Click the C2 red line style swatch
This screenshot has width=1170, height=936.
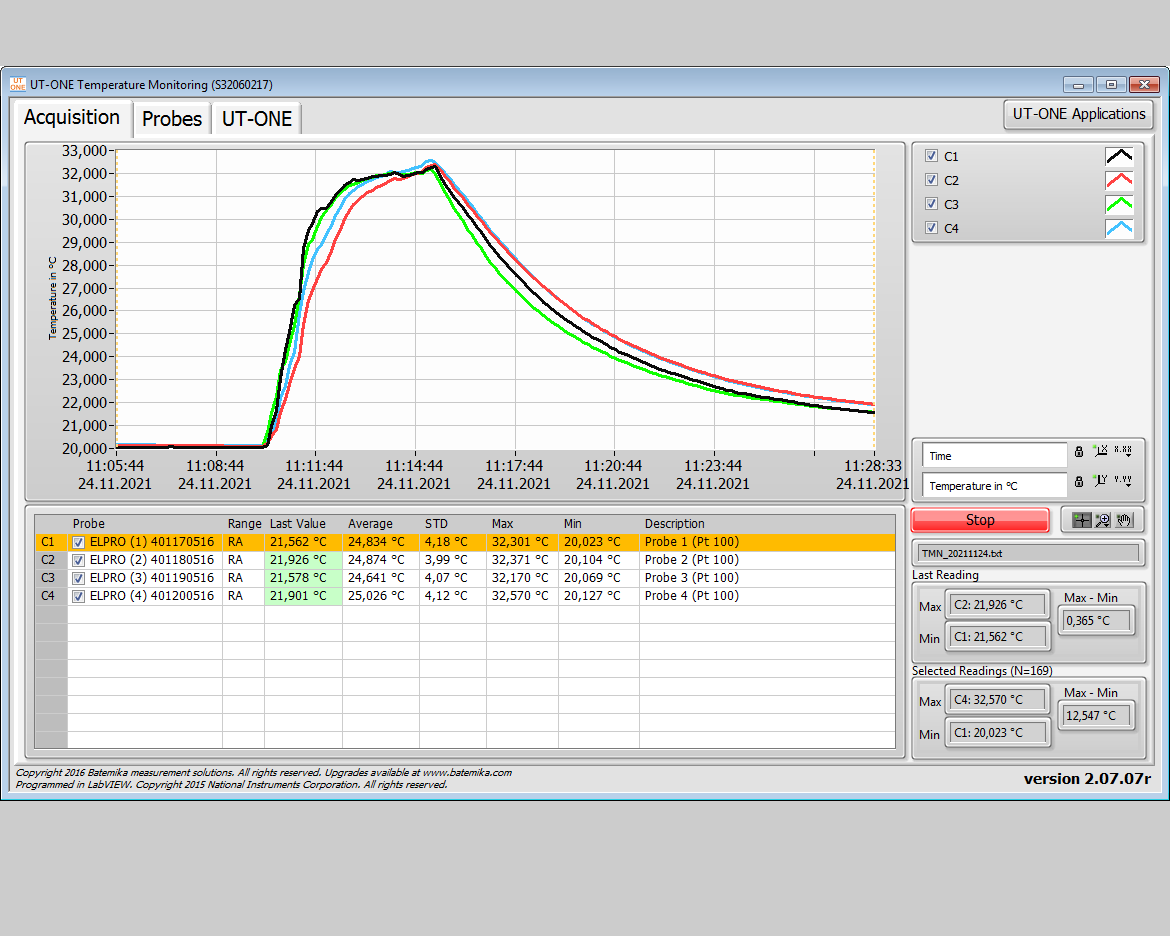pos(1119,180)
